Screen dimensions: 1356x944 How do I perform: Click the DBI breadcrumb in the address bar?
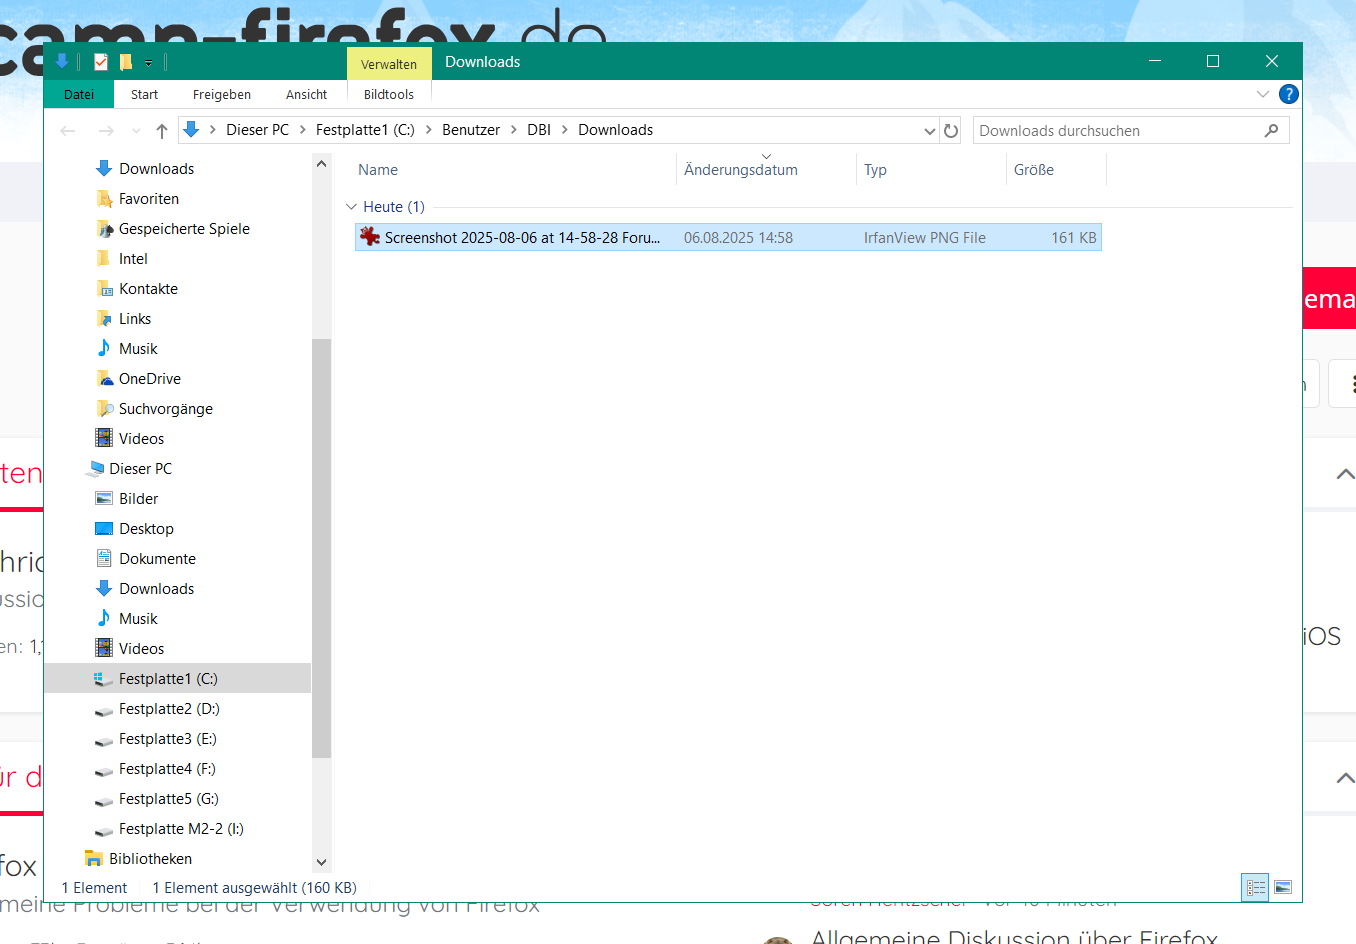[x=539, y=130]
